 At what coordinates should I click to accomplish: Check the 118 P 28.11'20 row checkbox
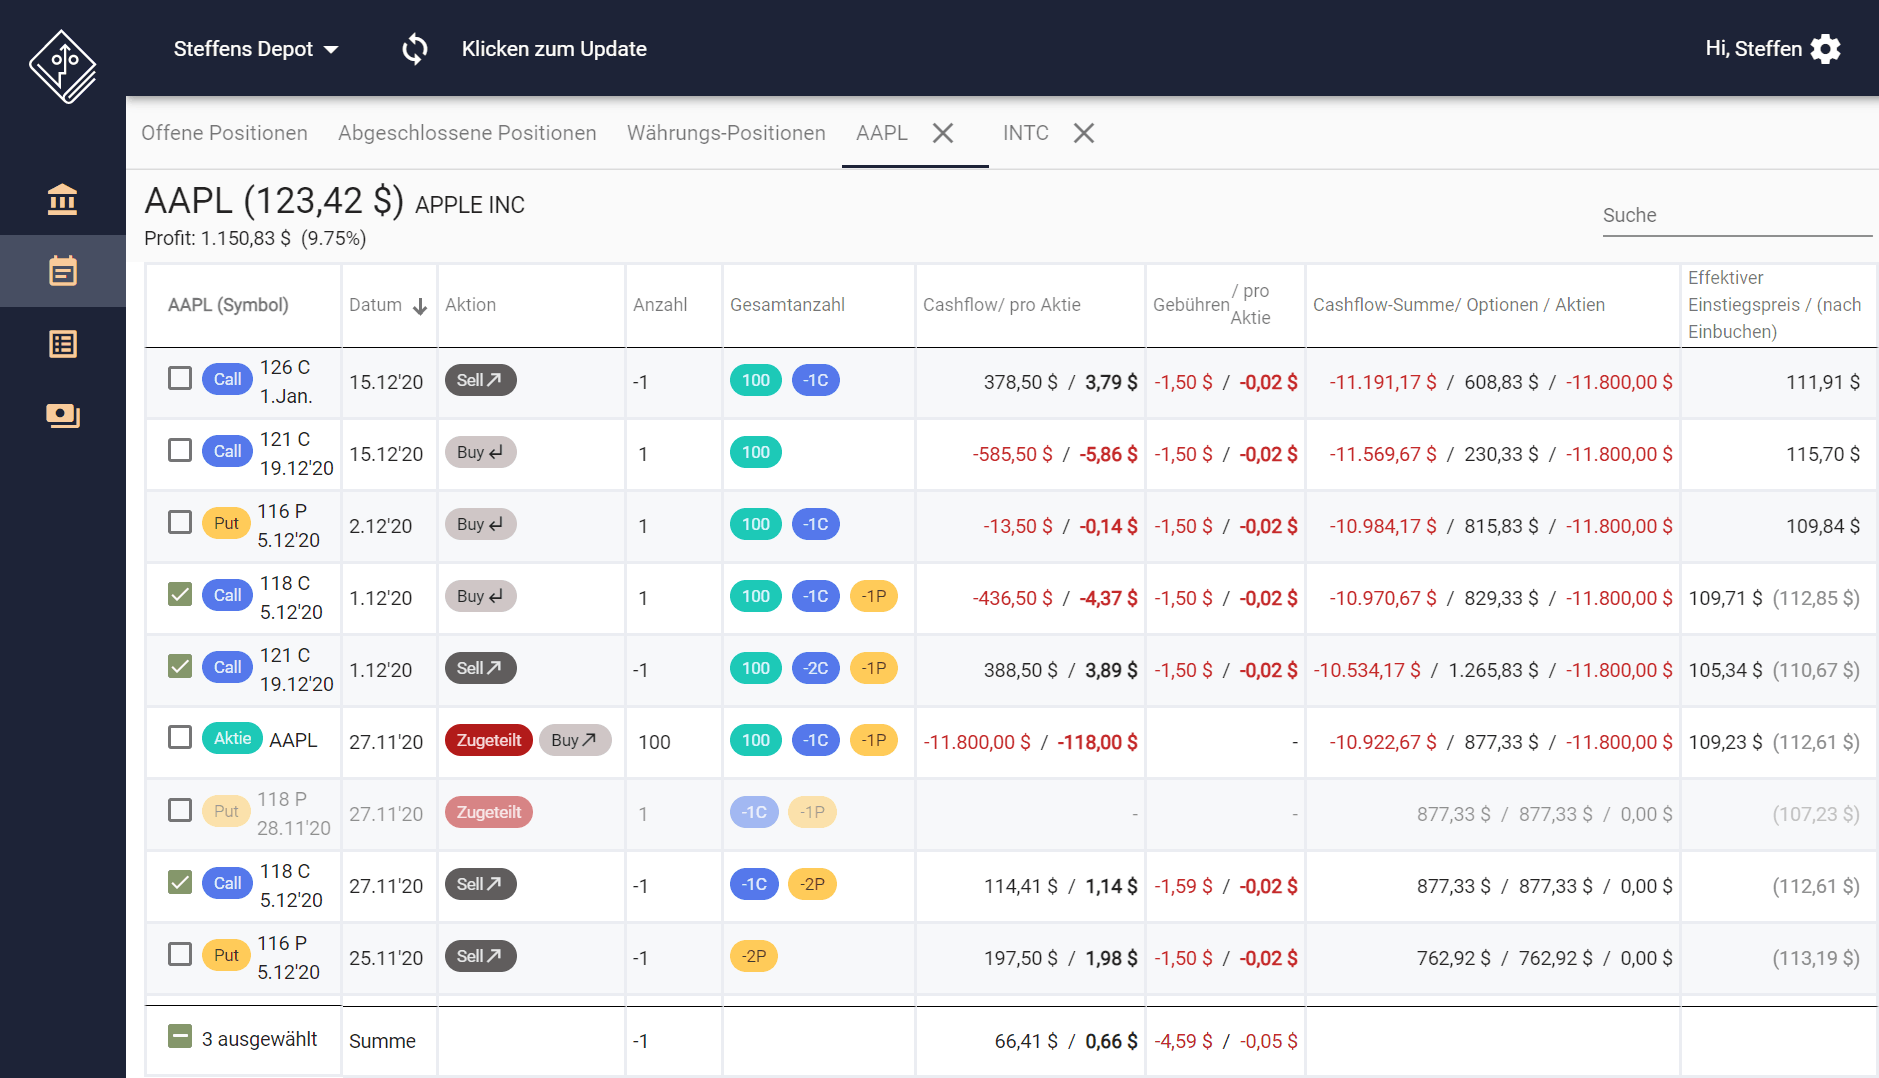pos(180,810)
